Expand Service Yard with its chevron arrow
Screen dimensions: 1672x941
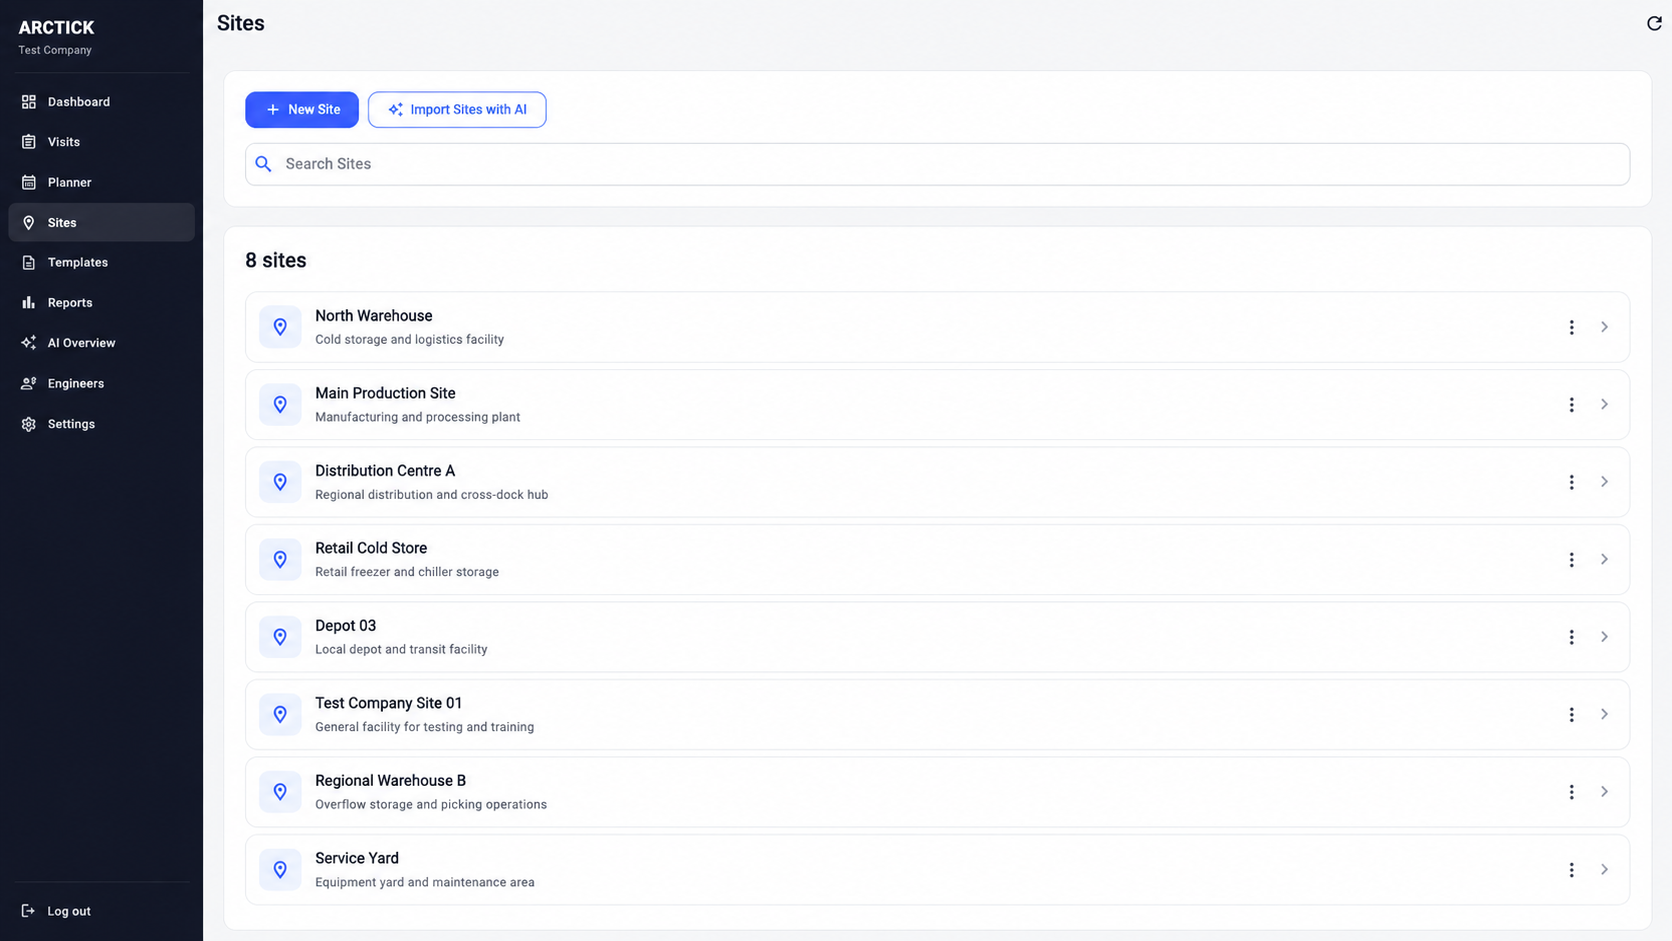tap(1604, 870)
